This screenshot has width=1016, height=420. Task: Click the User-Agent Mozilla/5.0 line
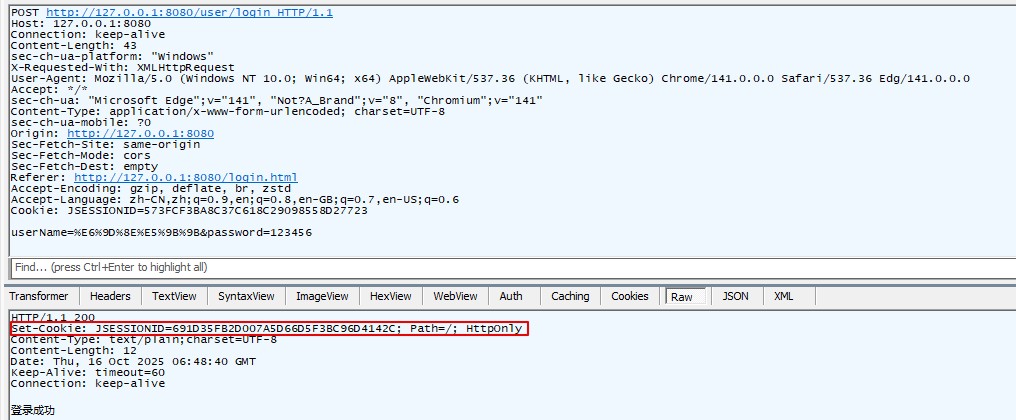[490, 78]
